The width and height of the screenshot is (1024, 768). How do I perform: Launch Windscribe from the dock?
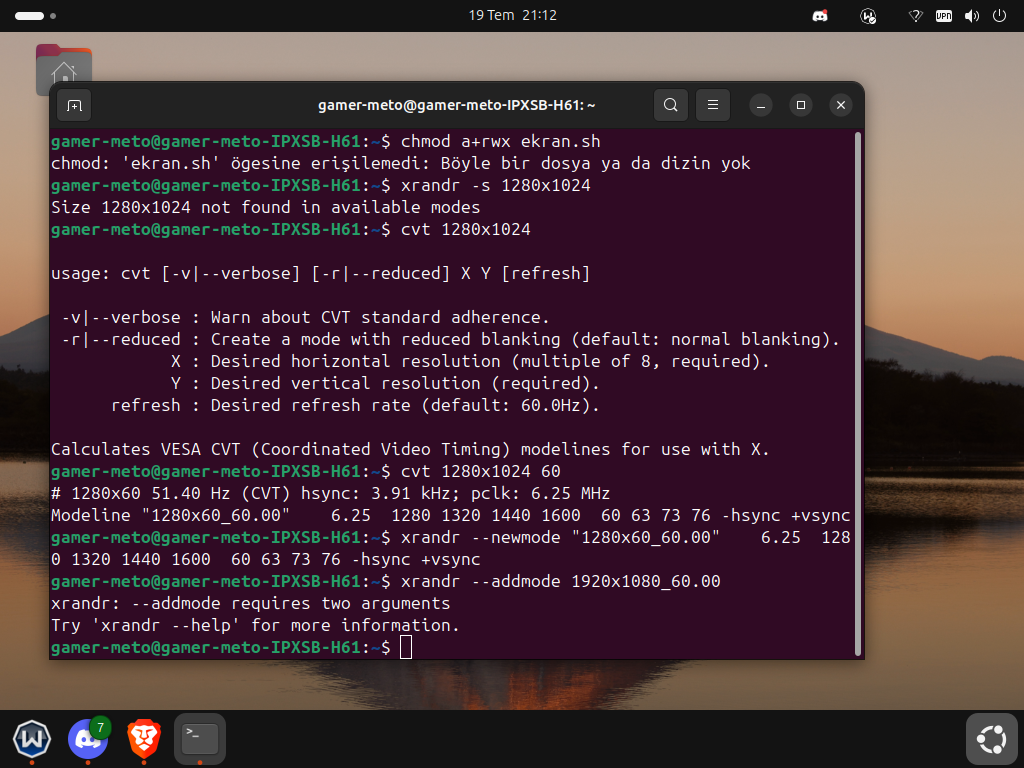tap(32, 739)
